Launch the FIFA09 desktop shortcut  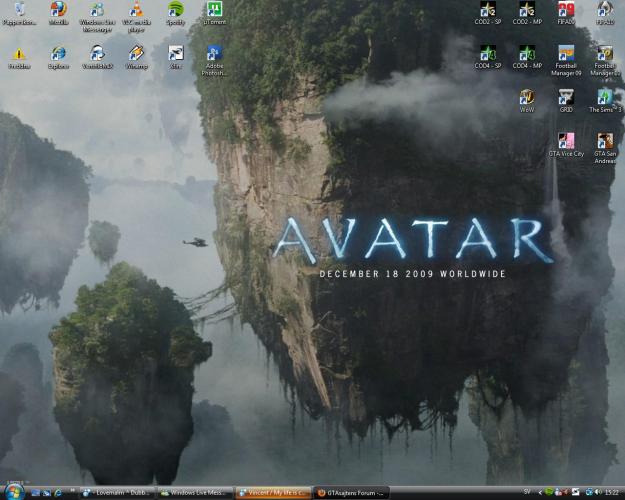tap(566, 13)
